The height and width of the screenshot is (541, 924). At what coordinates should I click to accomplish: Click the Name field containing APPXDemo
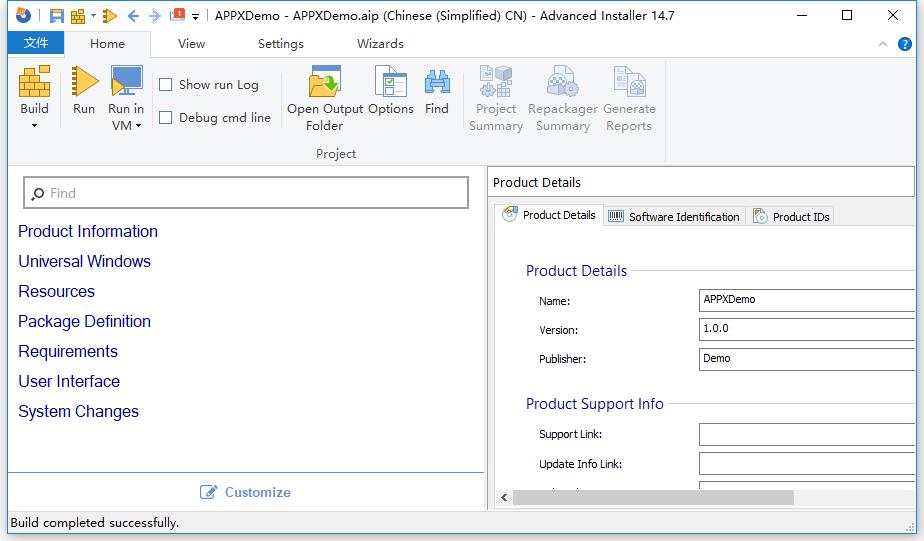pos(807,300)
